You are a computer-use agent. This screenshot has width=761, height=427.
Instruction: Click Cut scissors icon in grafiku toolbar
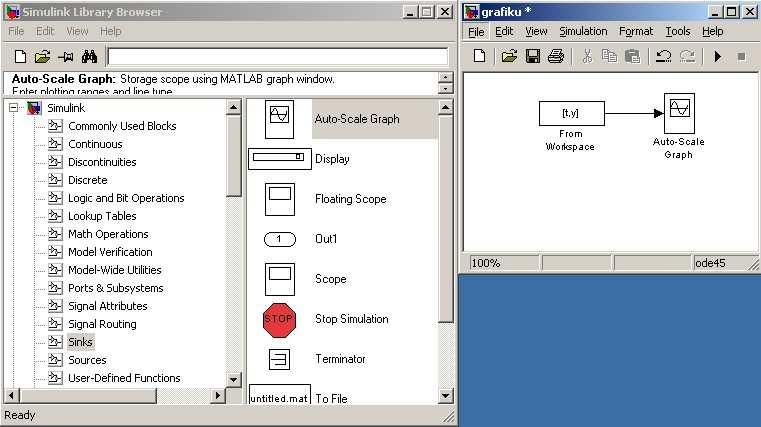(x=587, y=56)
